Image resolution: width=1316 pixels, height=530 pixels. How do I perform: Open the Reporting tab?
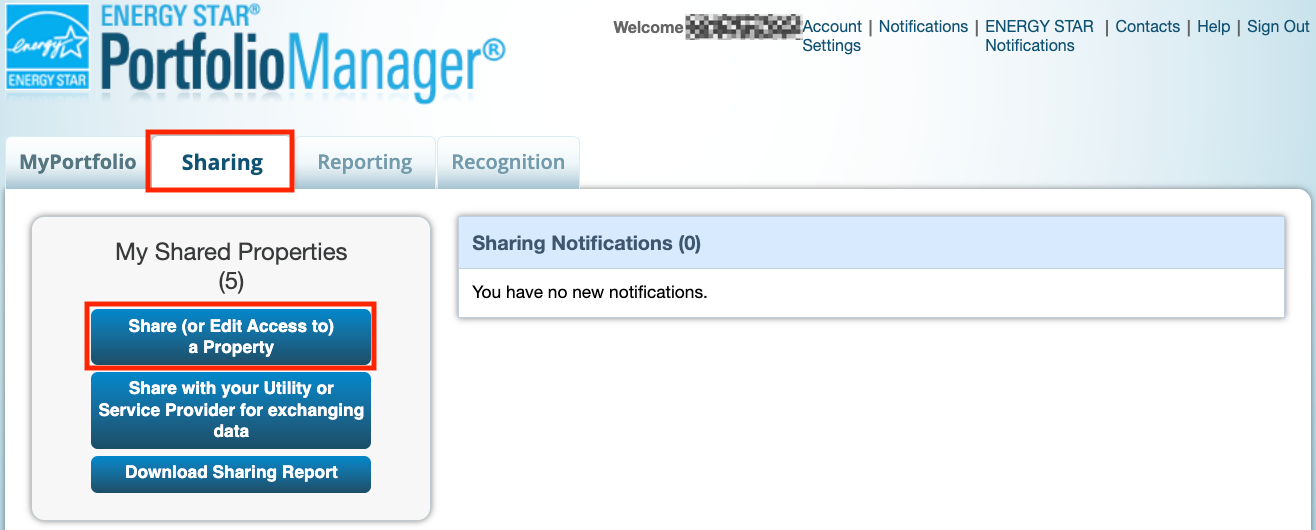(x=365, y=162)
